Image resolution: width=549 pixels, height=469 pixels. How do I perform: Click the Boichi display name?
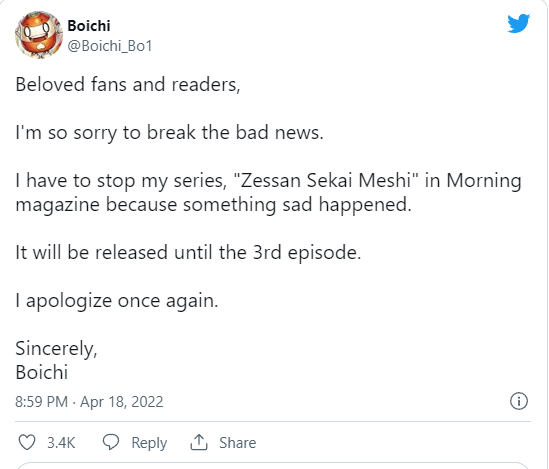(x=89, y=26)
